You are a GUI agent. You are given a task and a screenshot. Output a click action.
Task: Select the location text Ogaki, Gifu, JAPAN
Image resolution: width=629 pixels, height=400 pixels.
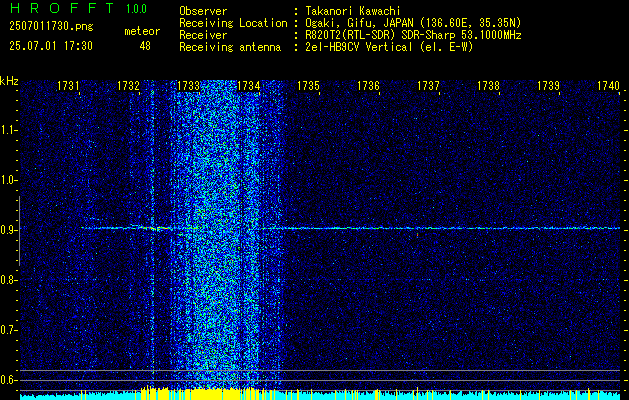click(x=359, y=23)
